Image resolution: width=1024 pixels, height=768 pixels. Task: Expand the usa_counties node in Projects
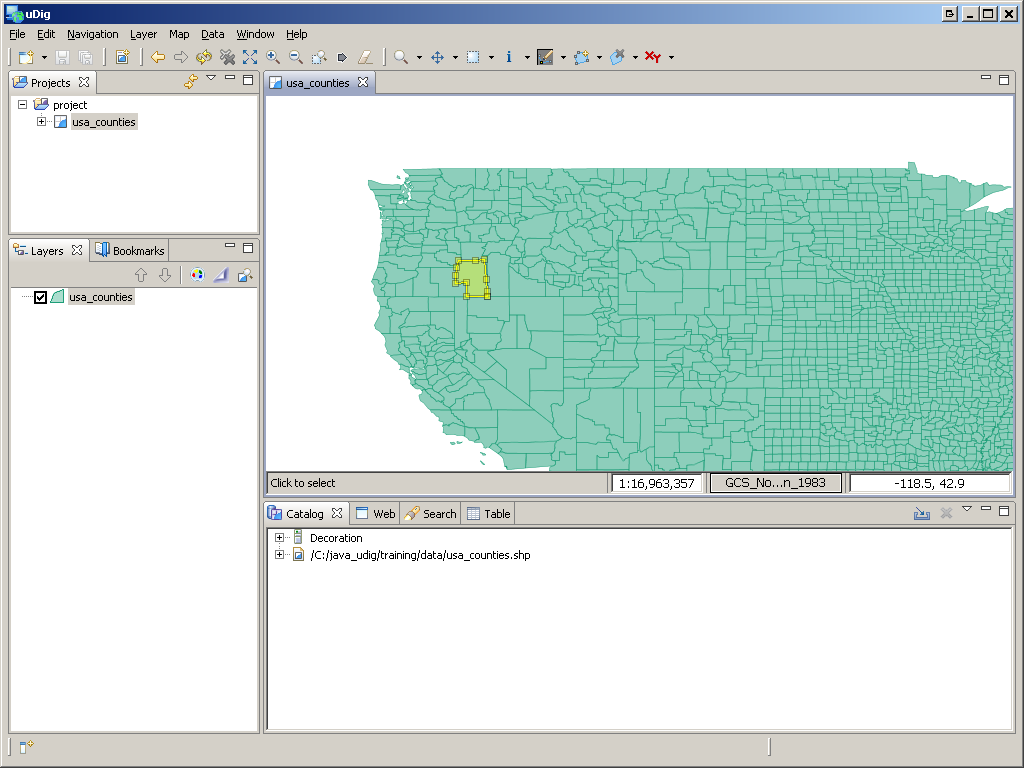(x=42, y=122)
